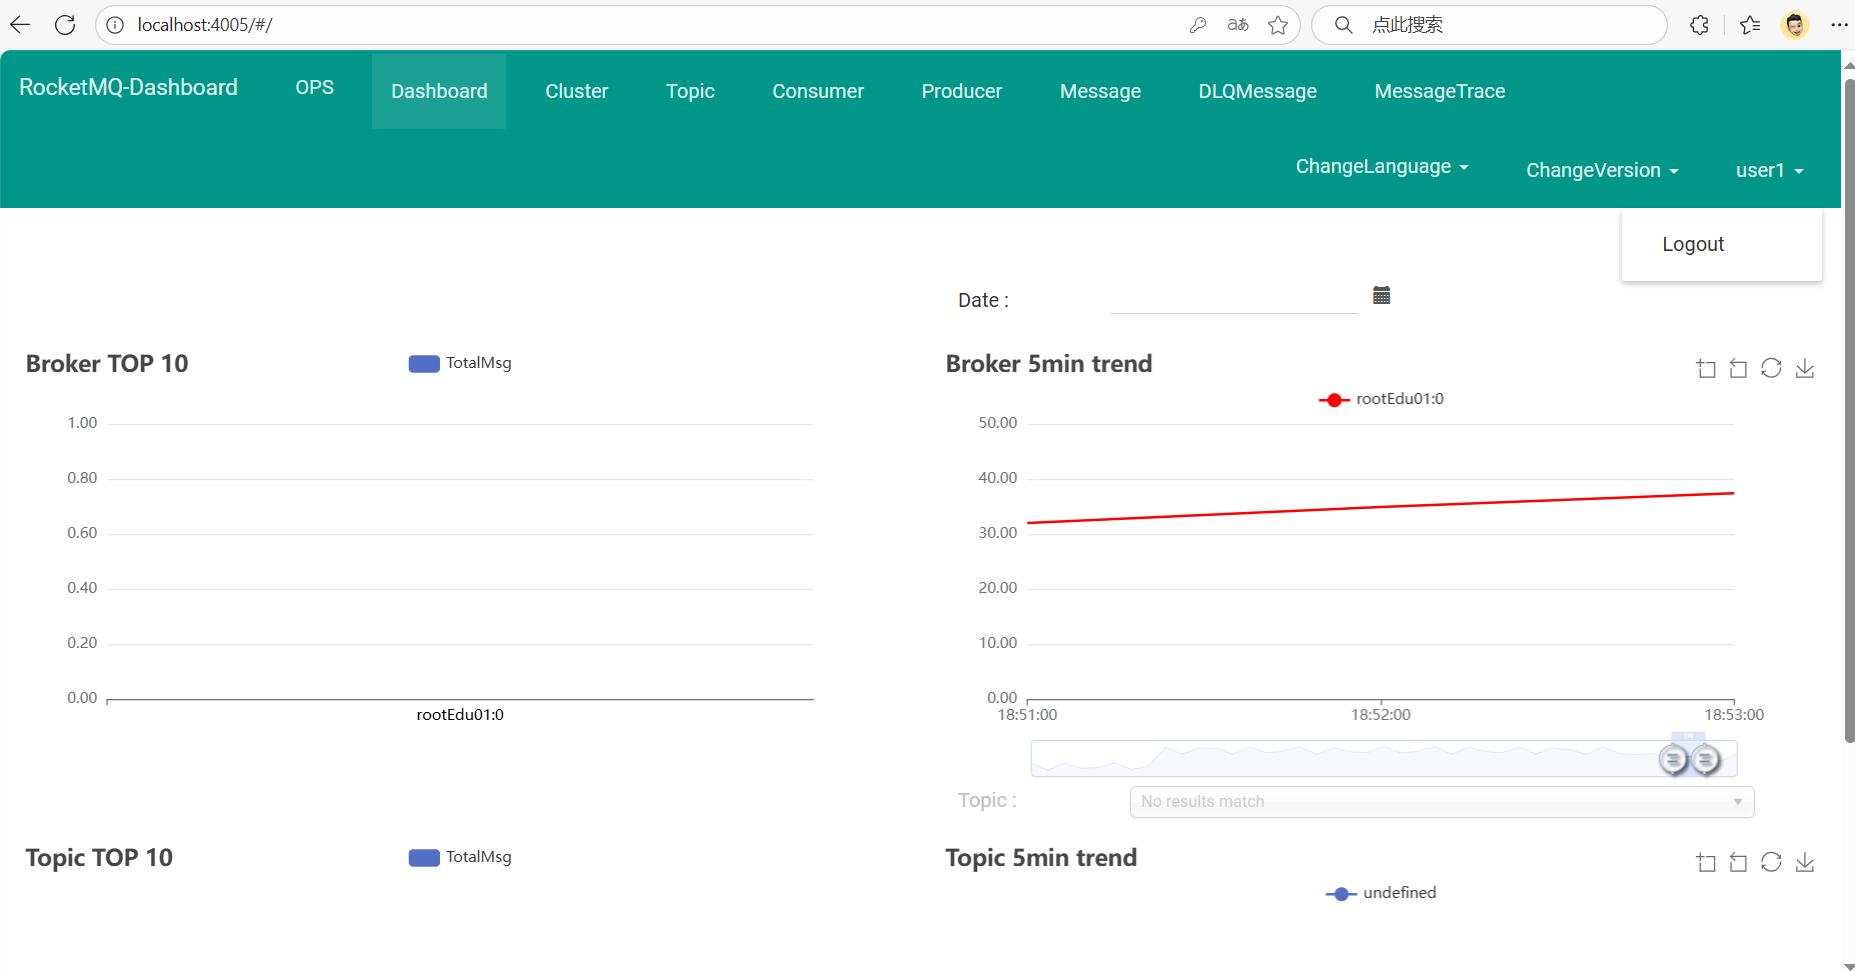Image resolution: width=1855 pixels, height=971 pixels.
Task: Click Logout in the user menu
Action: (x=1692, y=244)
